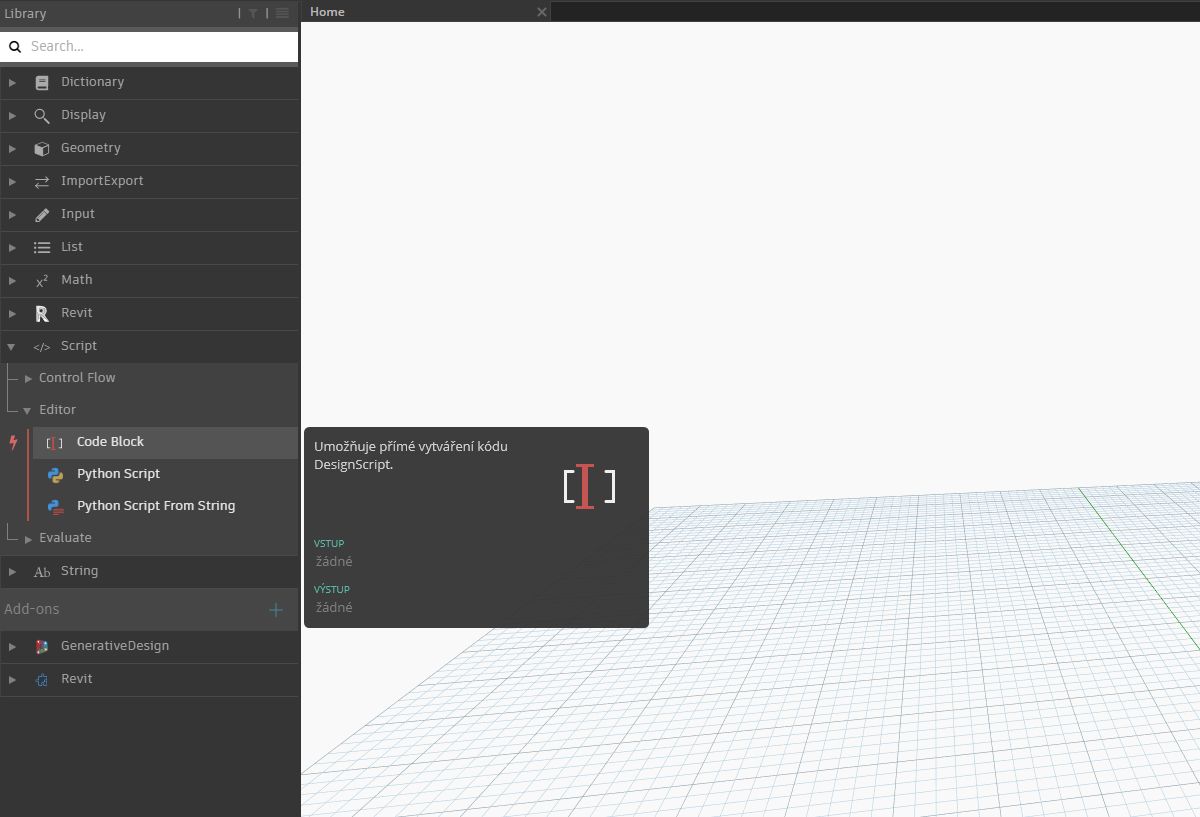Select the String category label
Image resolution: width=1200 pixels, height=817 pixels.
click(79, 571)
